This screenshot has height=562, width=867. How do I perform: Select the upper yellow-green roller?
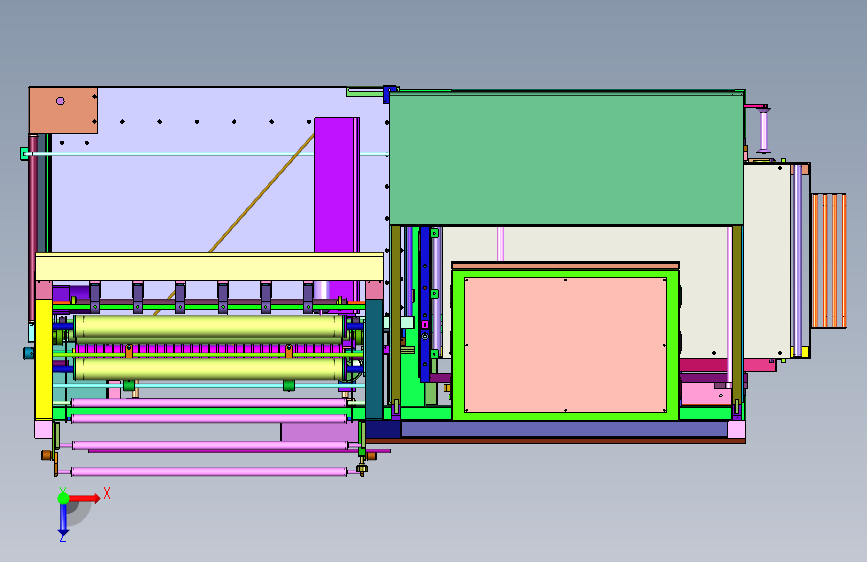click(x=208, y=327)
